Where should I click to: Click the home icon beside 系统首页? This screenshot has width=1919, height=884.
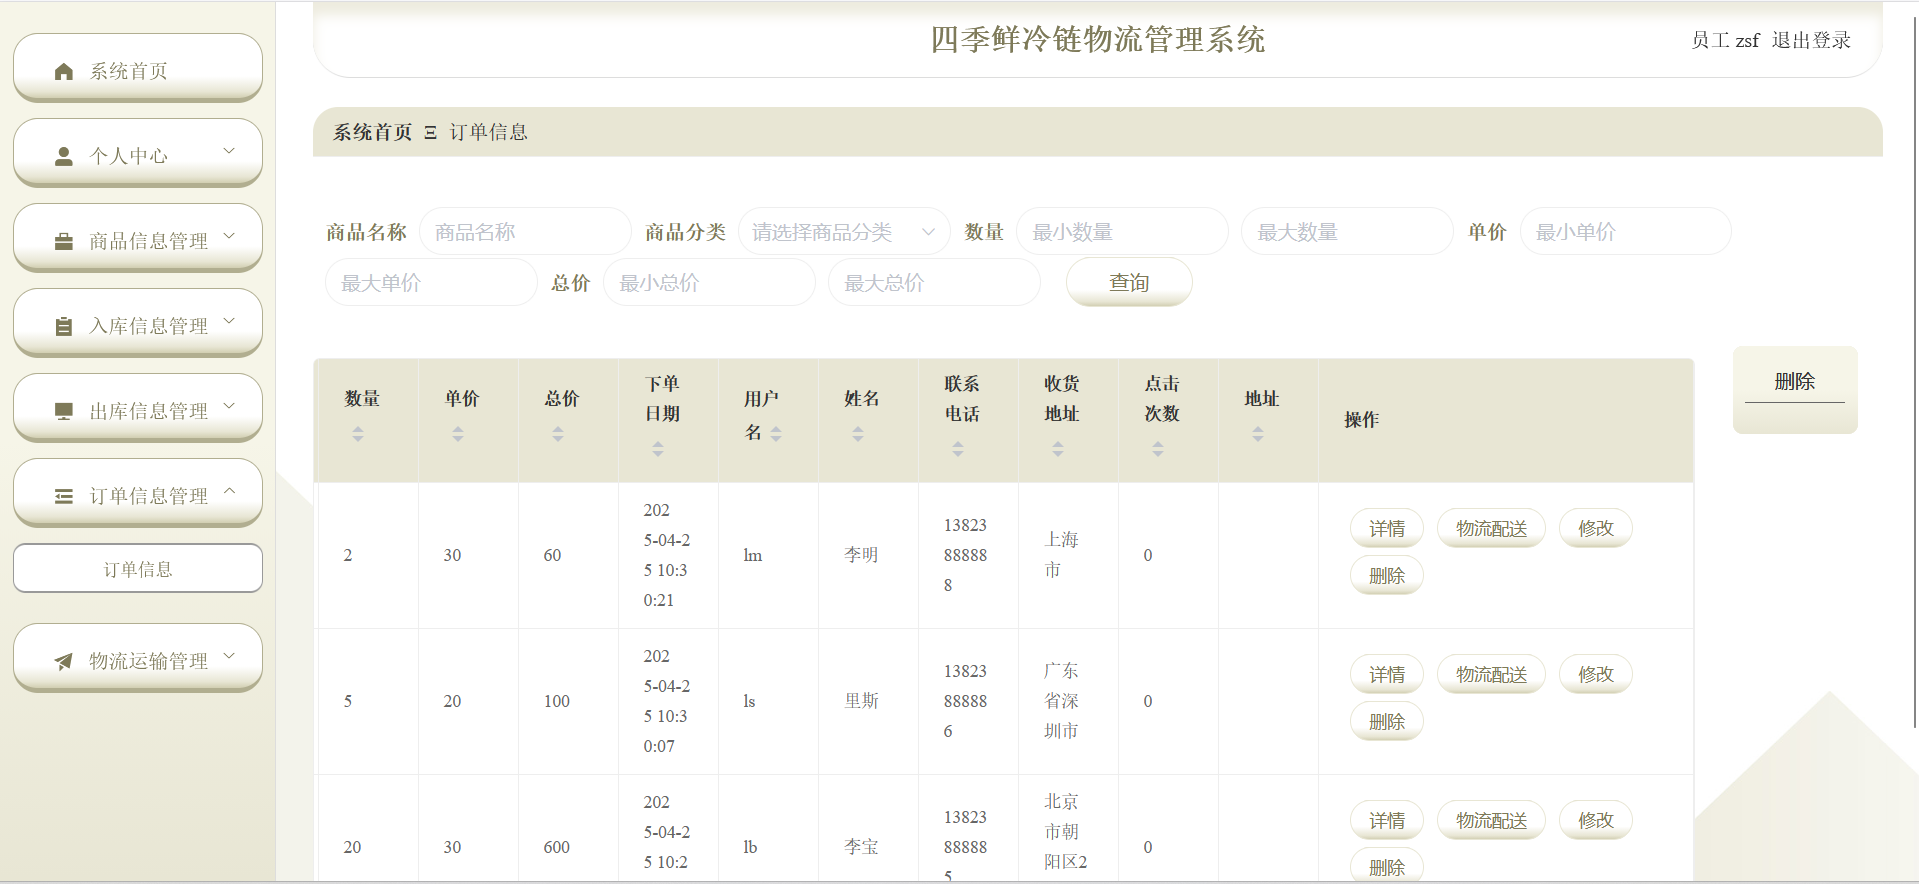tap(64, 71)
